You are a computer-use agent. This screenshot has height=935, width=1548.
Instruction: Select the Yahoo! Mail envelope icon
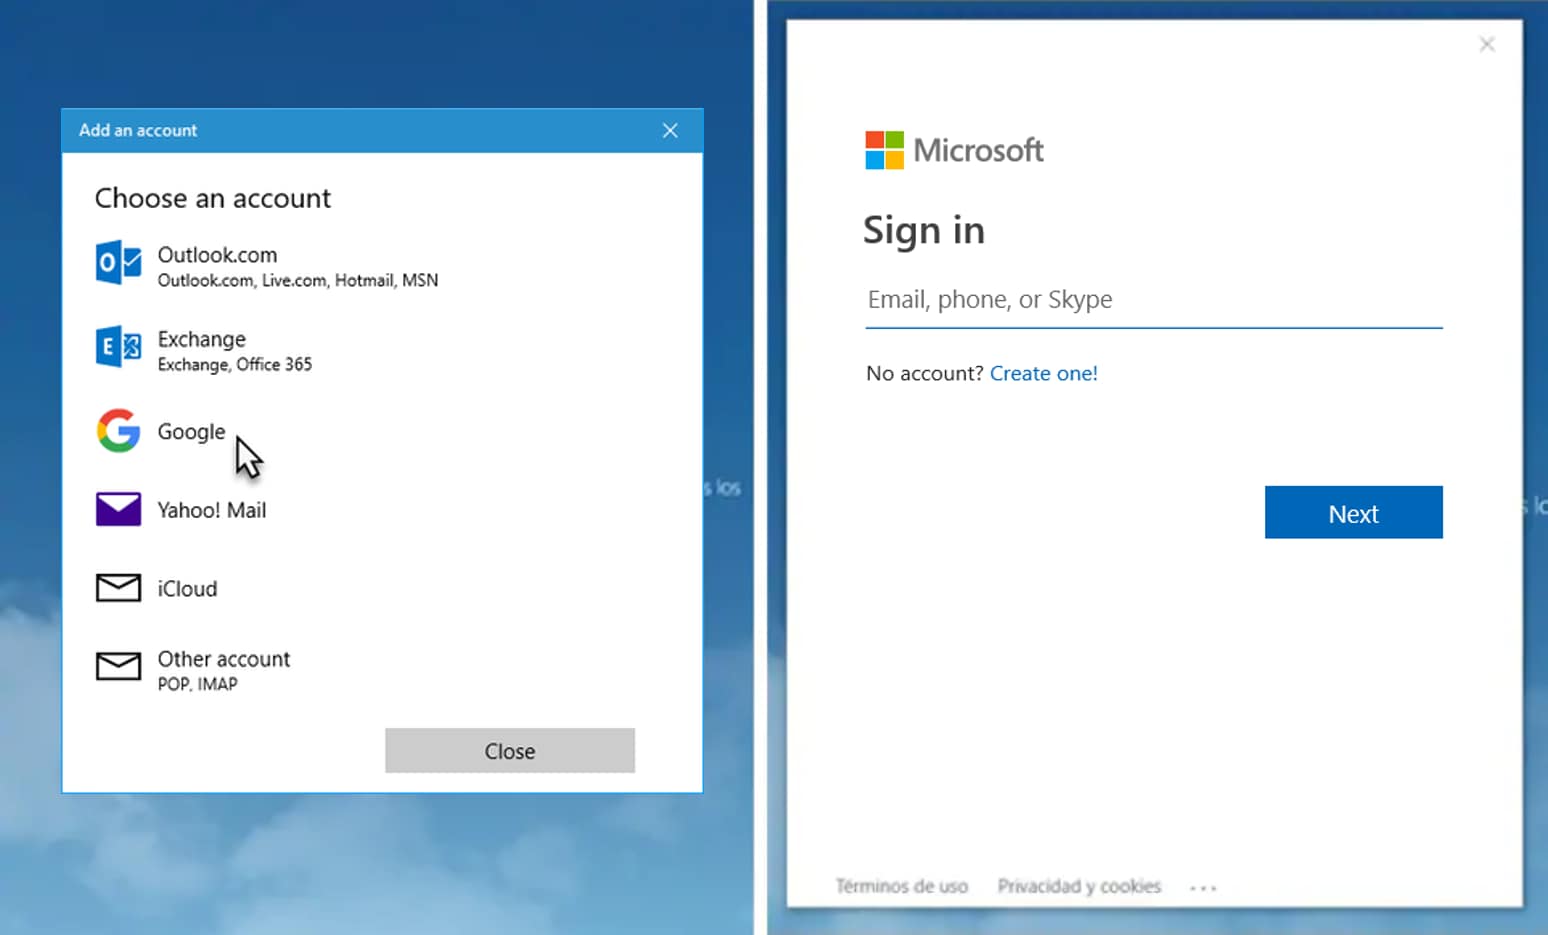click(118, 509)
